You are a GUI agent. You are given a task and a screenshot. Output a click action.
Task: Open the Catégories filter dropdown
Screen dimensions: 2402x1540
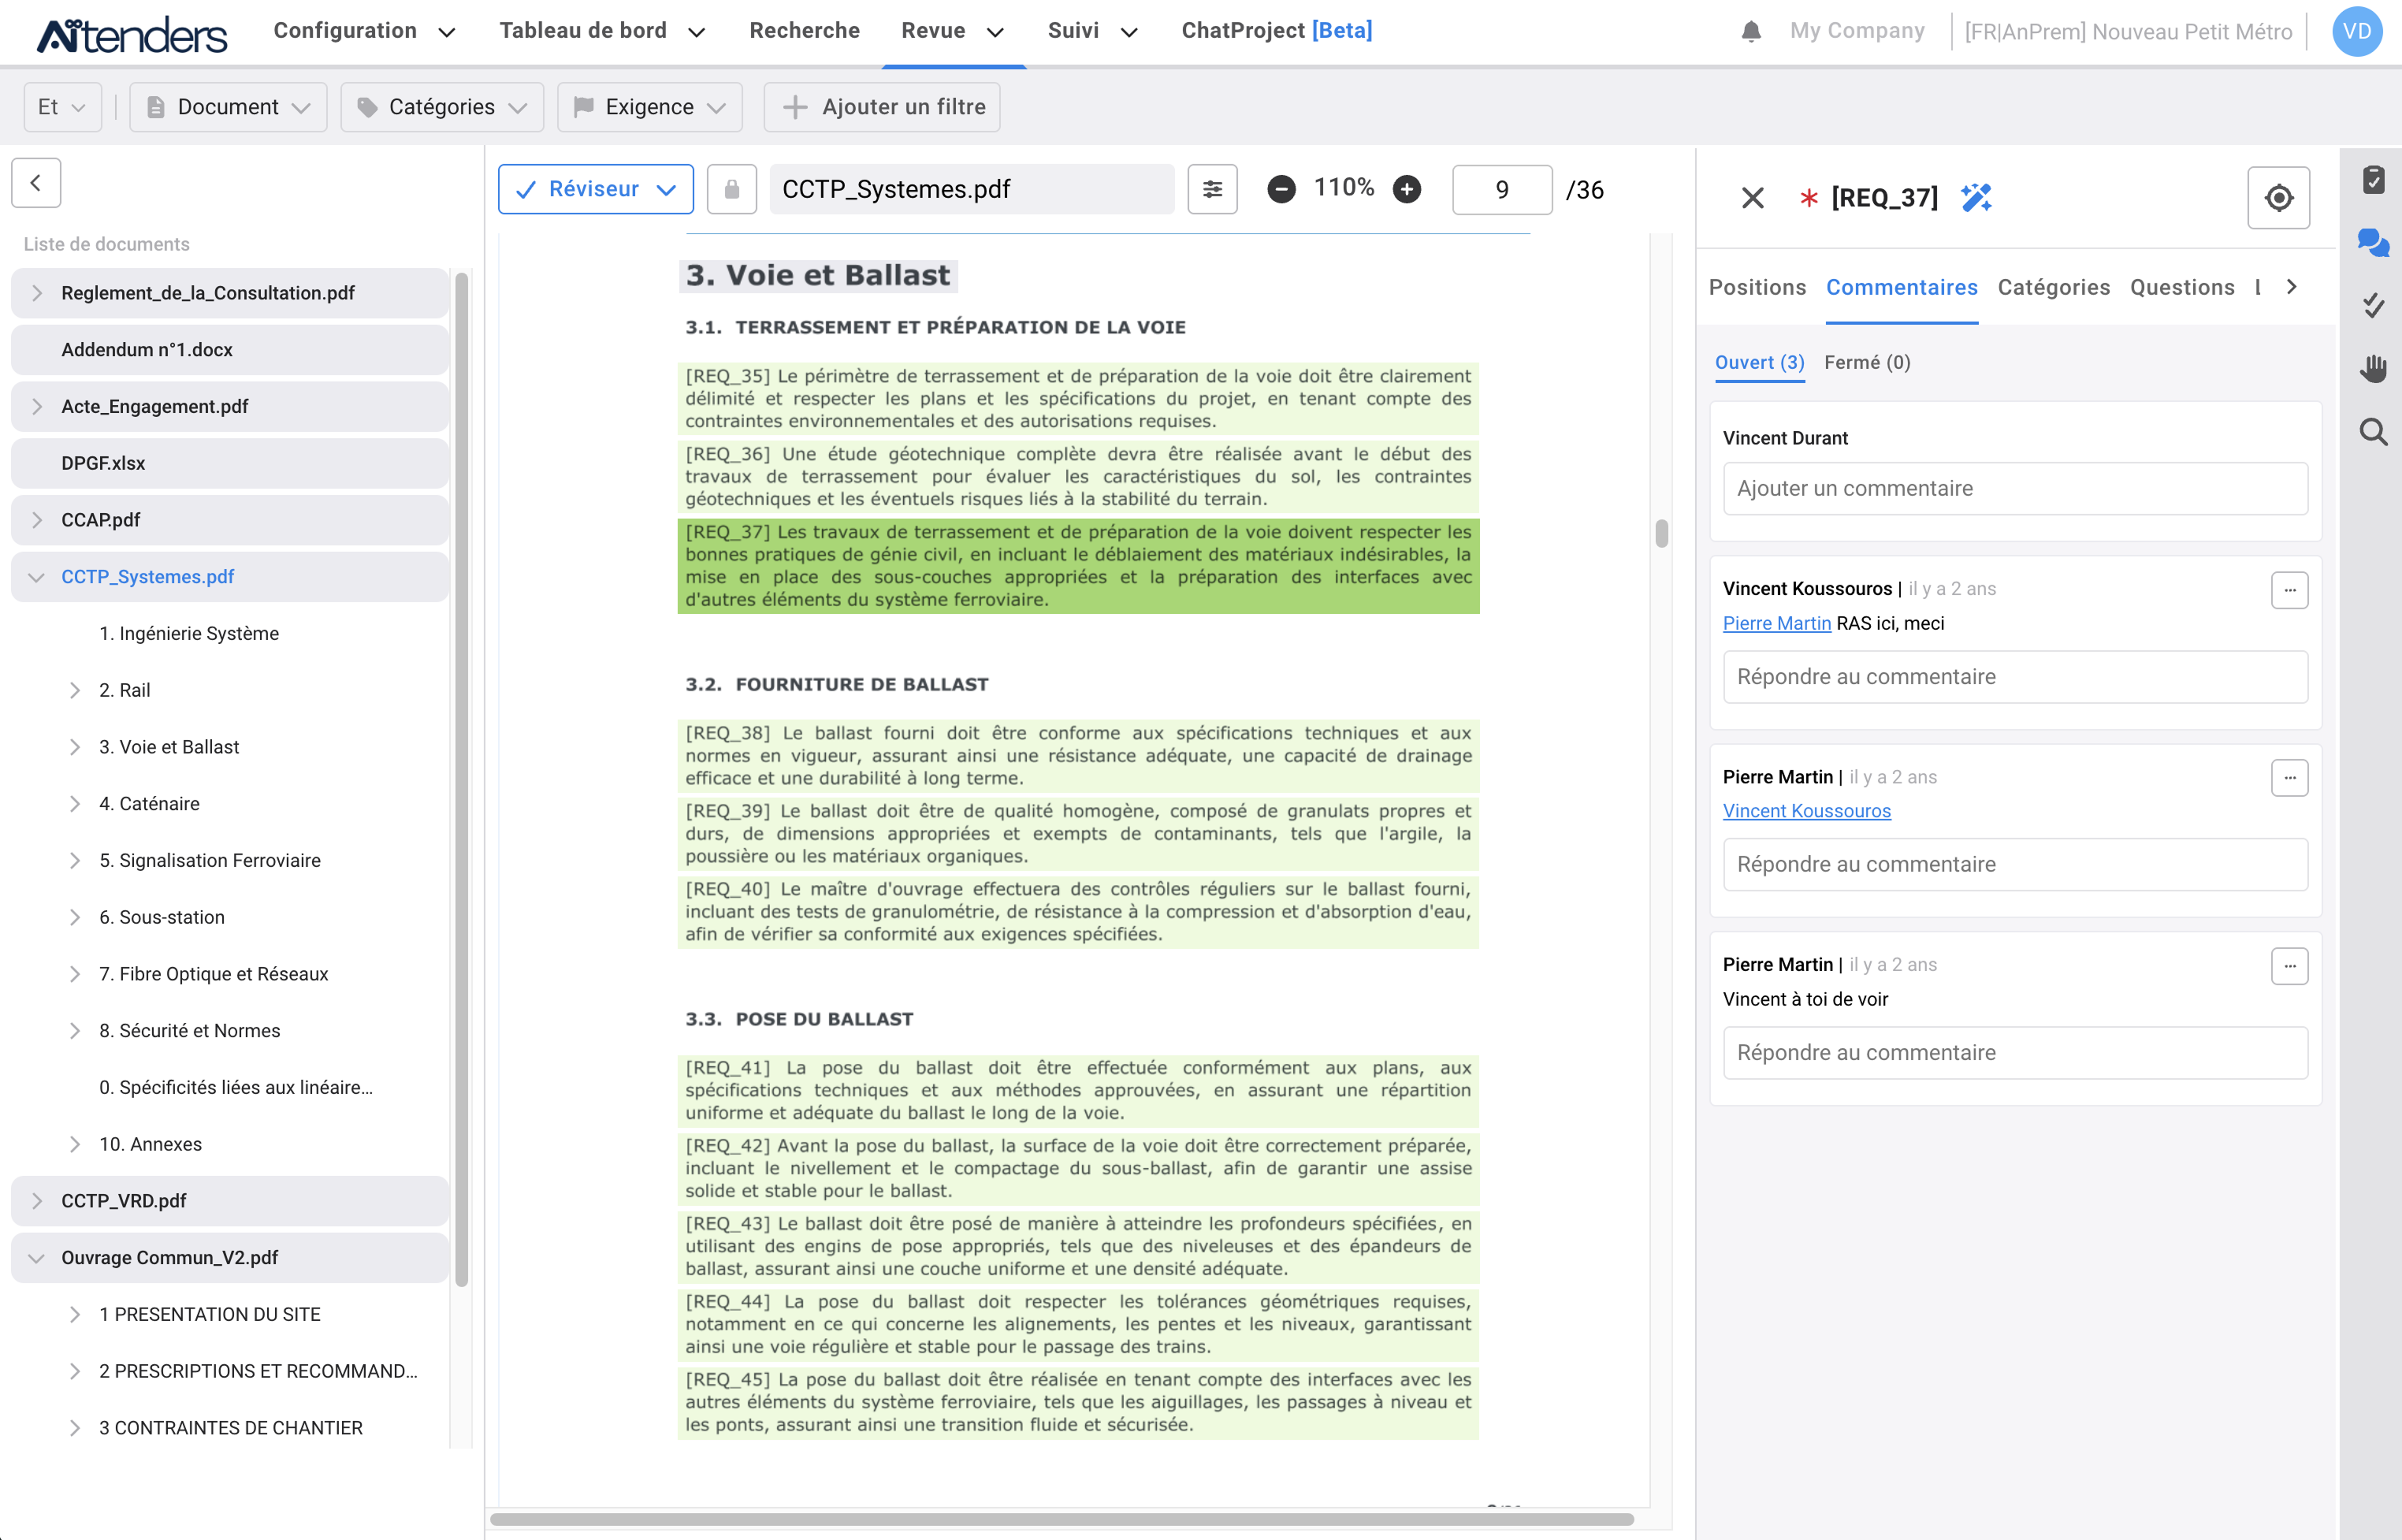(x=442, y=107)
